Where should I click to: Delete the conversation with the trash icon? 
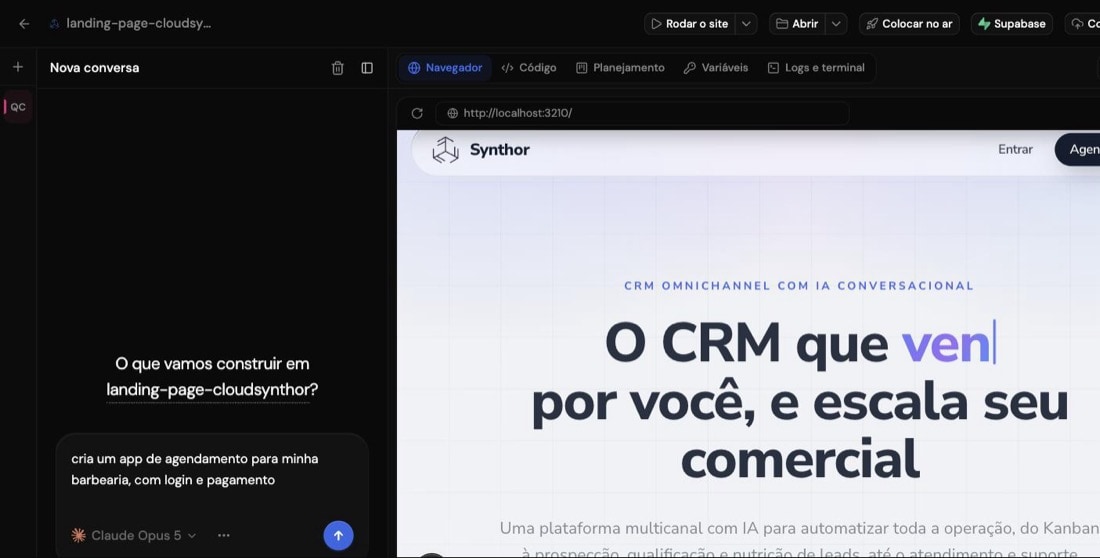pos(337,68)
